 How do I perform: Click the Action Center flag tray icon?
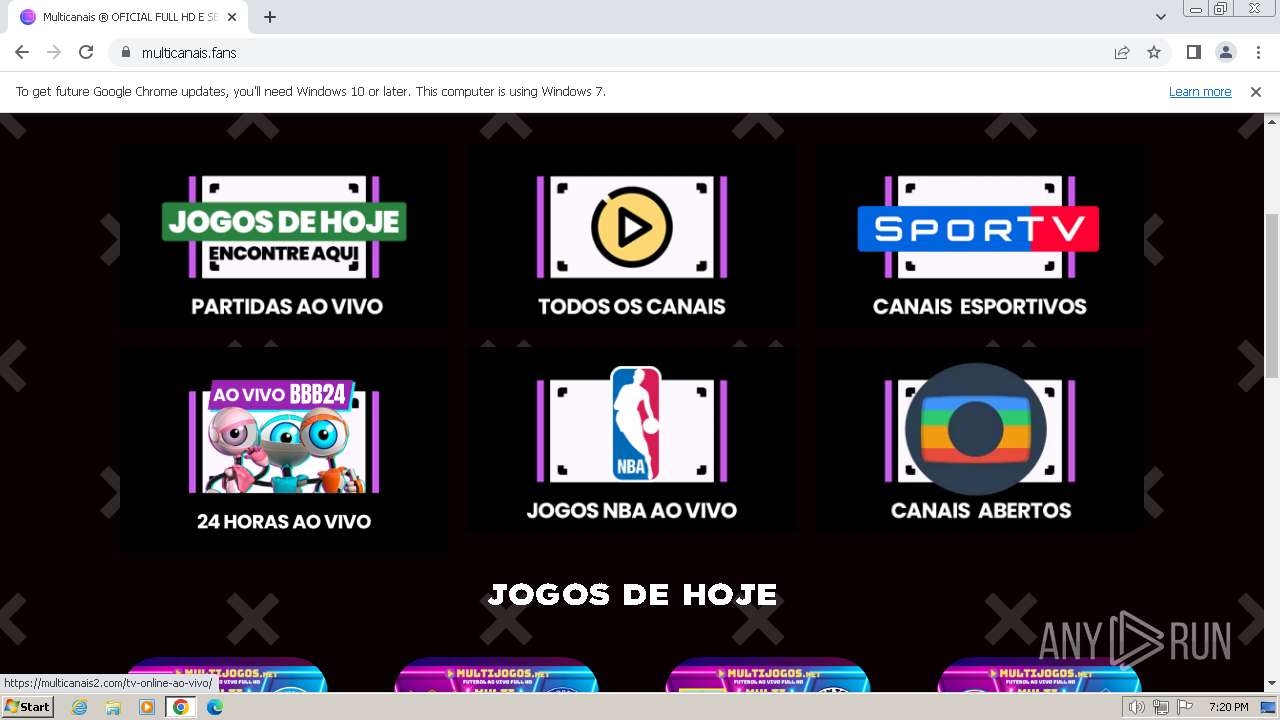tap(1185, 707)
